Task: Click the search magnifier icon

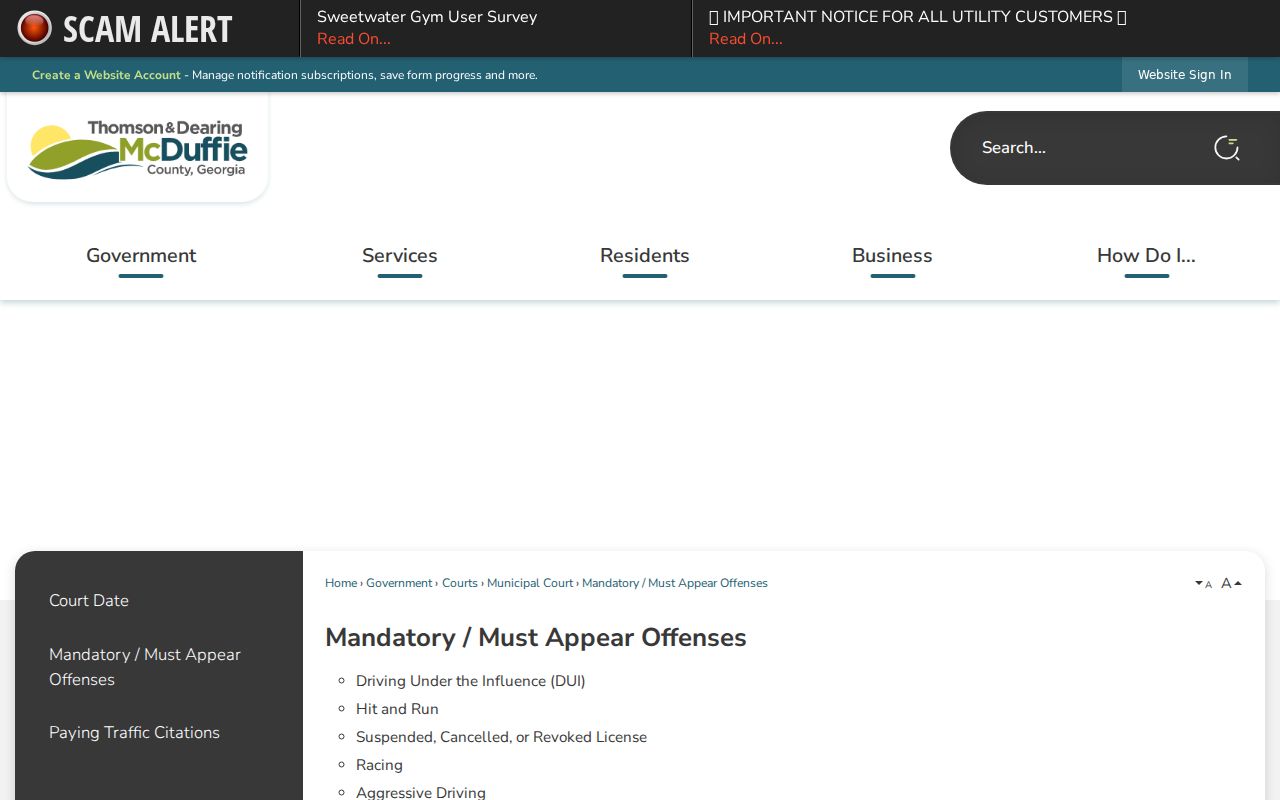Action: tap(1227, 148)
